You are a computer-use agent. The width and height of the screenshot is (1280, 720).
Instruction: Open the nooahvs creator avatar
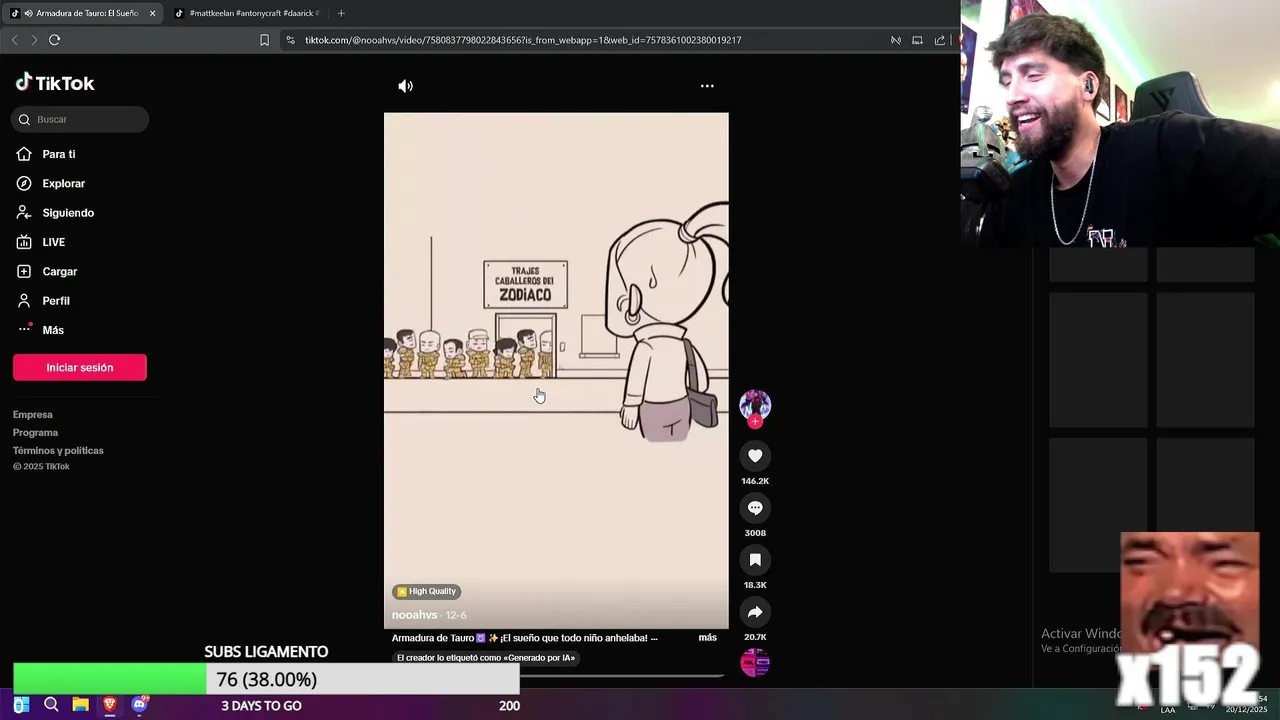(x=755, y=405)
